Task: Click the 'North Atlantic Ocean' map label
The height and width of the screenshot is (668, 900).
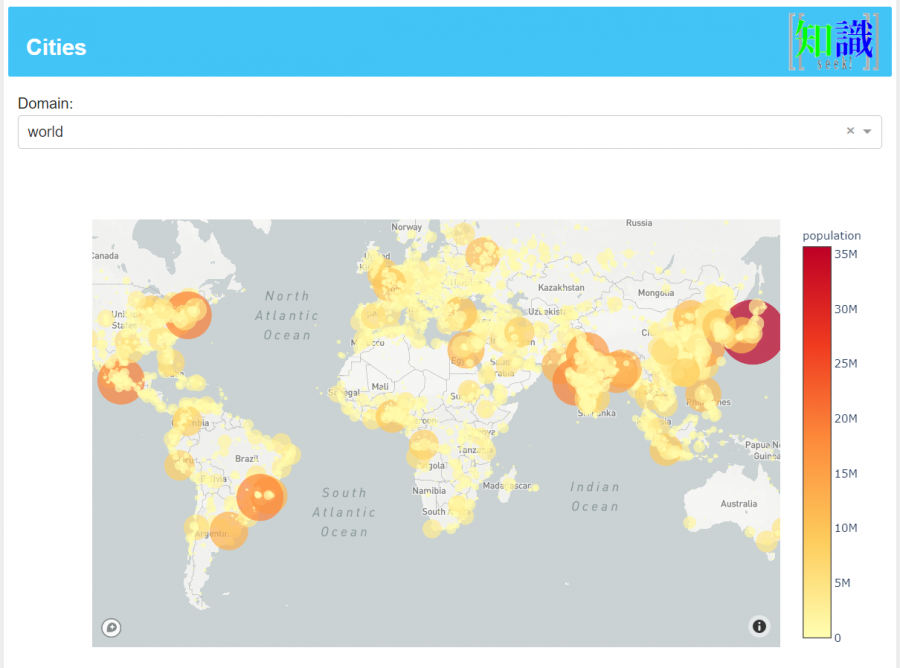Action: pyautogui.click(x=287, y=315)
